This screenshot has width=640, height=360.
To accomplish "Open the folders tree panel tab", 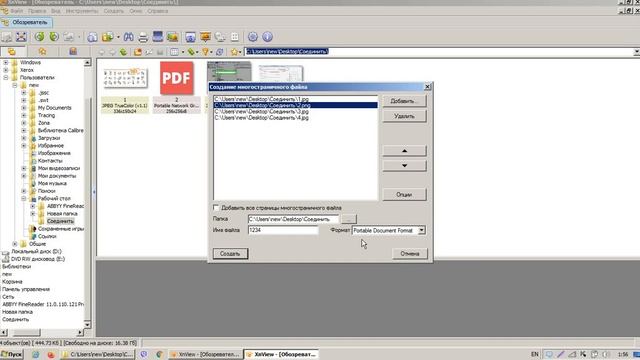I will pos(12,51).
